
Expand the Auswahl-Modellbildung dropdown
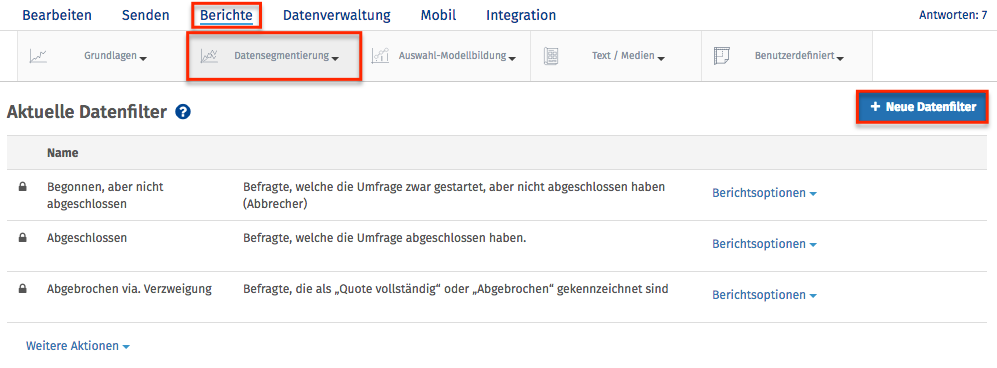(457, 57)
